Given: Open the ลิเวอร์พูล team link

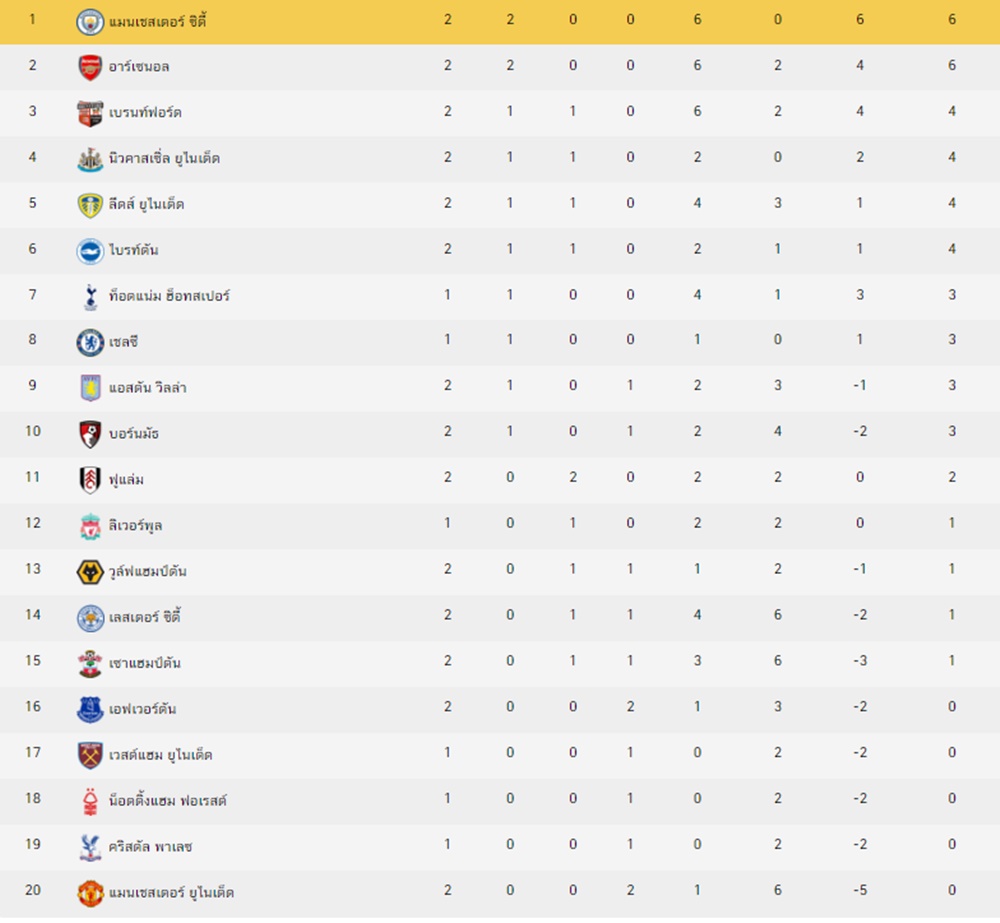Looking at the screenshot, I should pyautogui.click(x=135, y=526).
